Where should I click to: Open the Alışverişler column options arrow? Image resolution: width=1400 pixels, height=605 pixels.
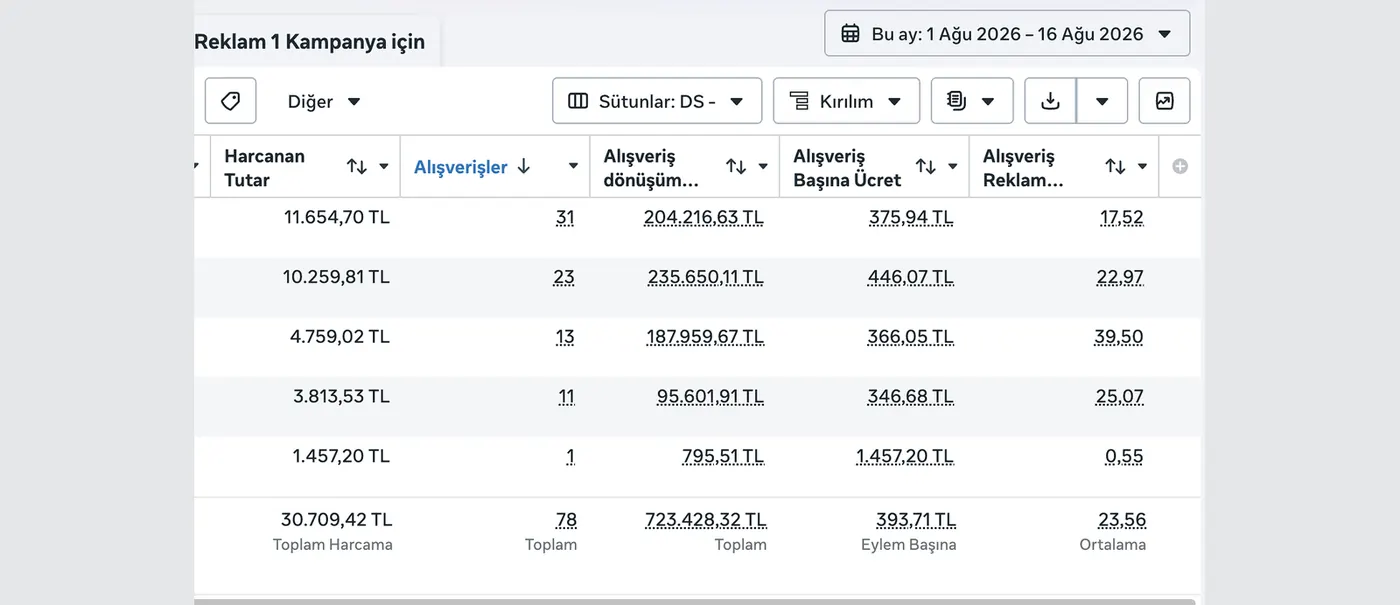[573, 167]
